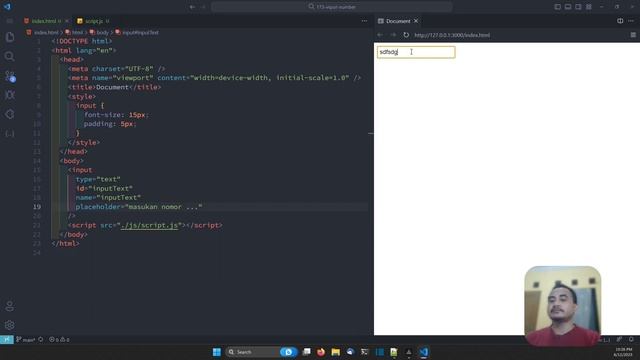Screen dimensions: 640x360
Task: Toggle primary side bar layout icon
Action: pyautogui.click(x=558, y=7)
